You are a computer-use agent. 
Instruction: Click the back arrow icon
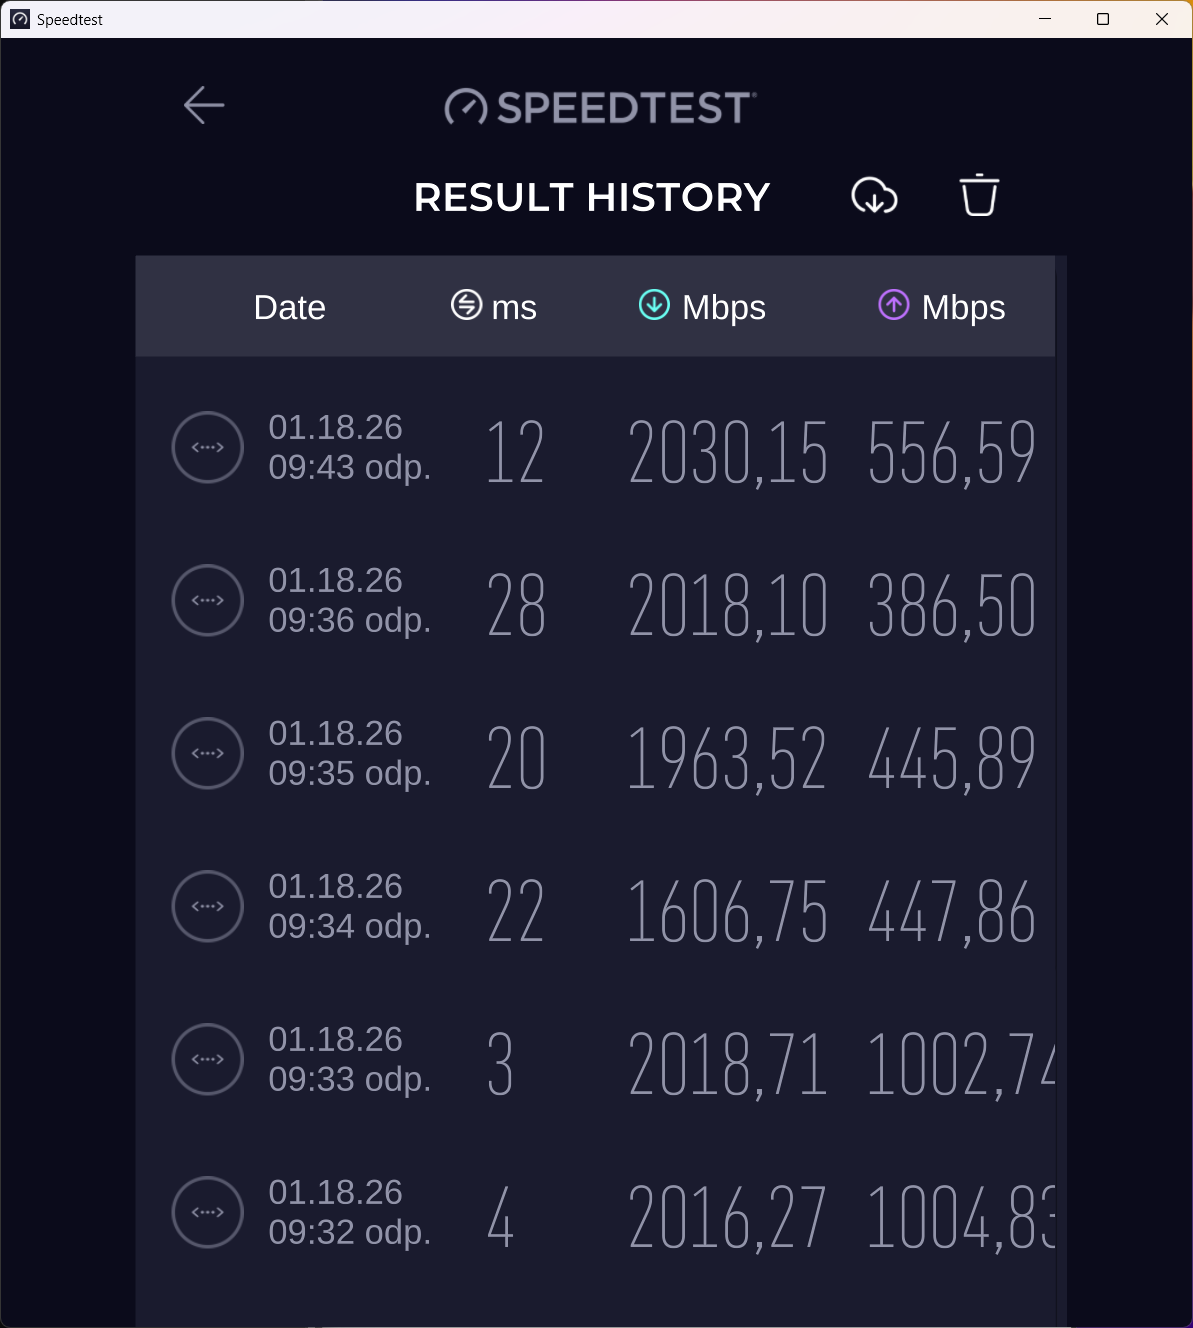coord(204,105)
